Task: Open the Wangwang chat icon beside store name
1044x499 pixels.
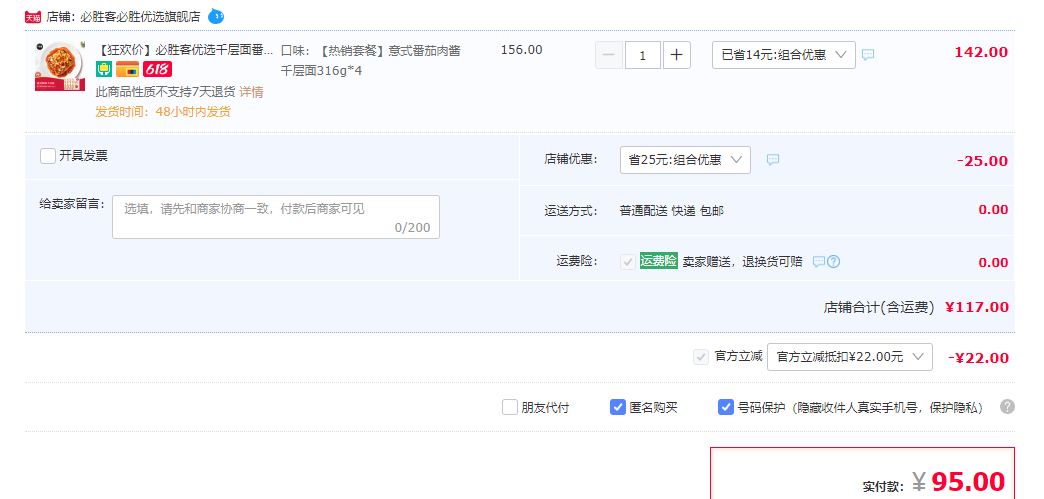Action: [216, 16]
